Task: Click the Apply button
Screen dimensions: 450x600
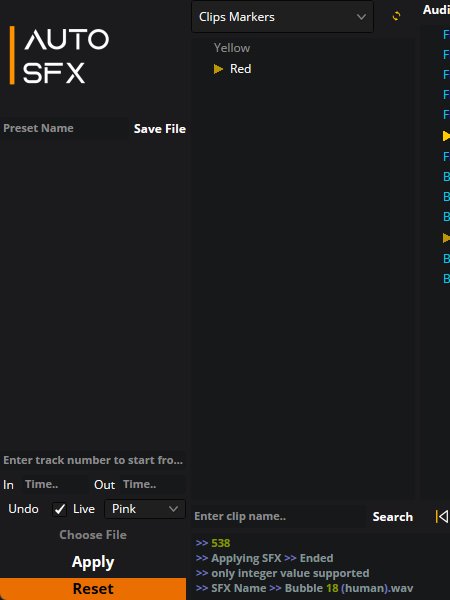Action: [x=93, y=562]
